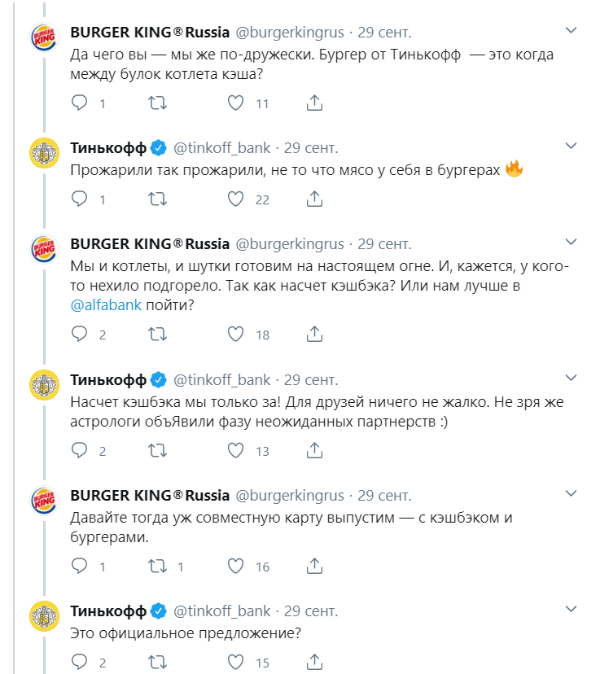This screenshot has height=674, width=600.
Task: Retweet Tinkoff's "Прожарили так прожарили" tweet
Action: 157,200
